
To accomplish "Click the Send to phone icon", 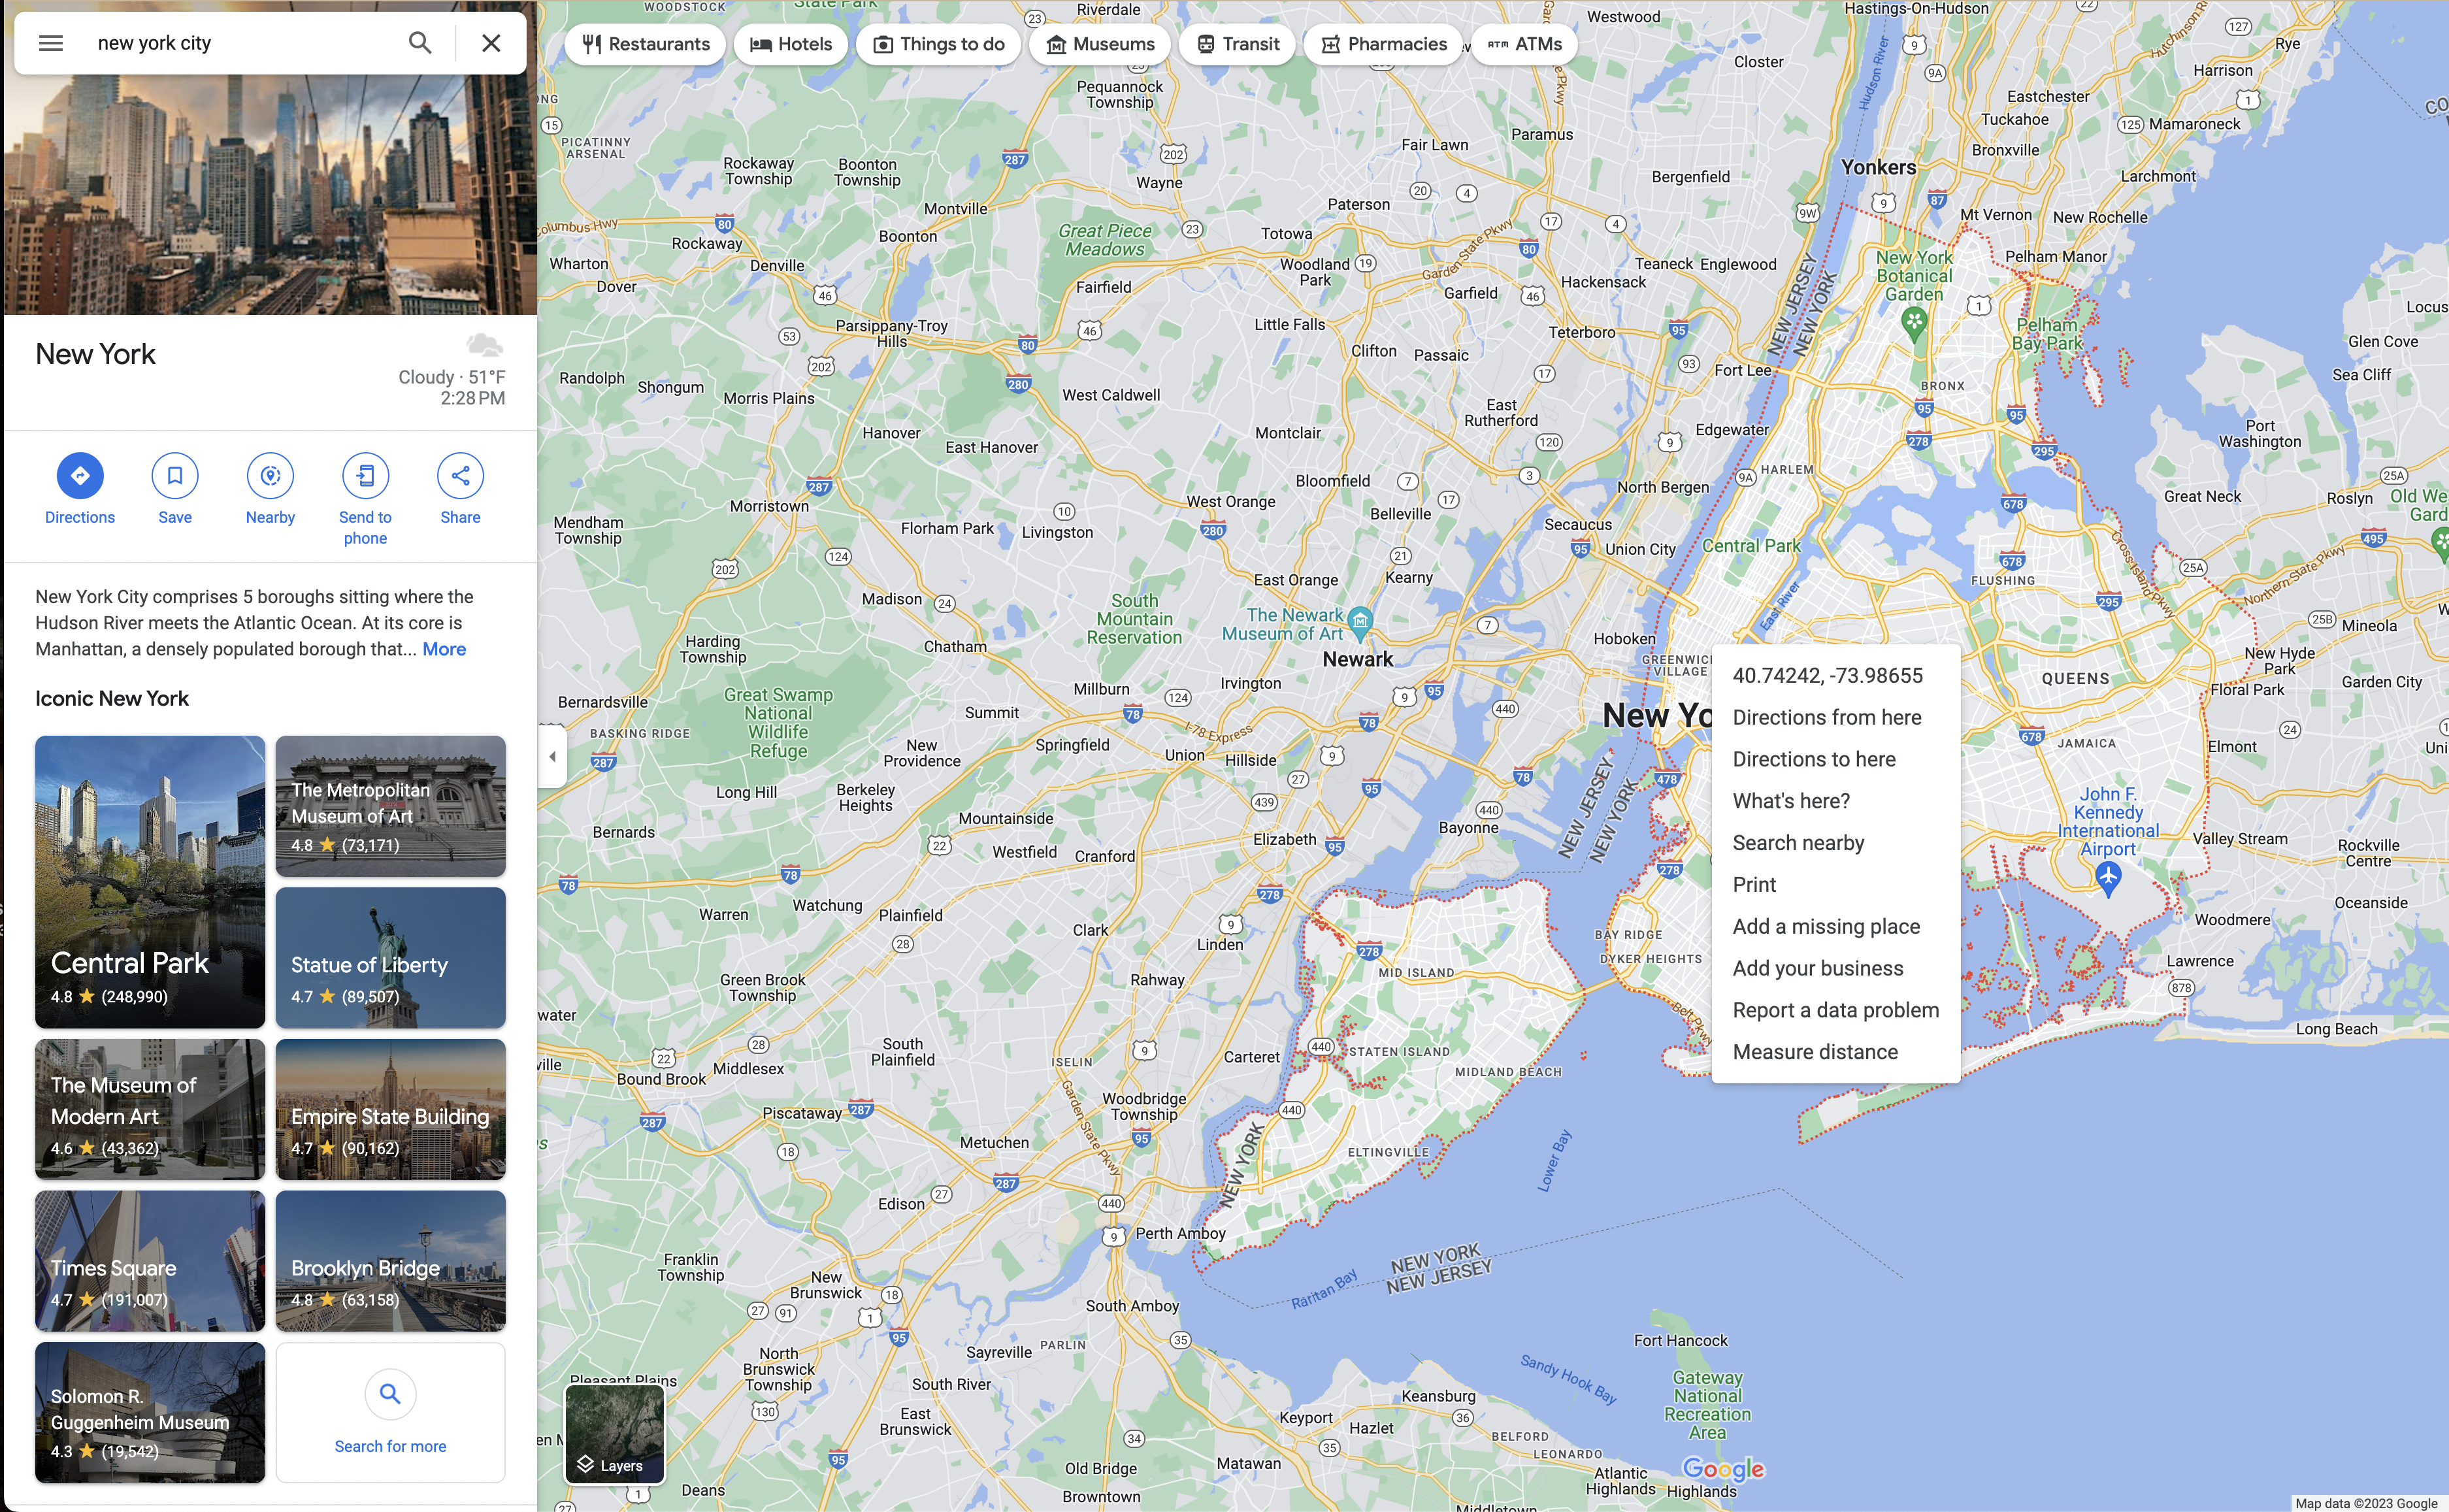I will click(364, 476).
